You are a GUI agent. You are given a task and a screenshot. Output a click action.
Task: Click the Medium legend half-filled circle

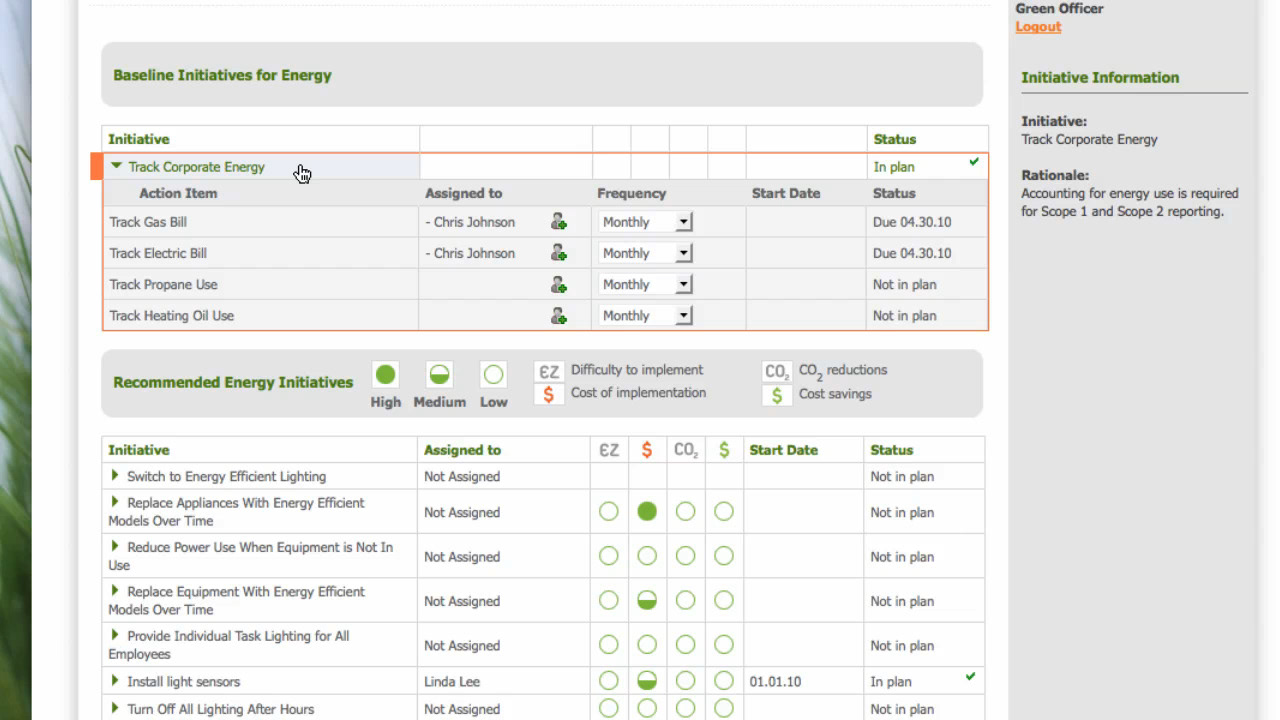(x=439, y=375)
